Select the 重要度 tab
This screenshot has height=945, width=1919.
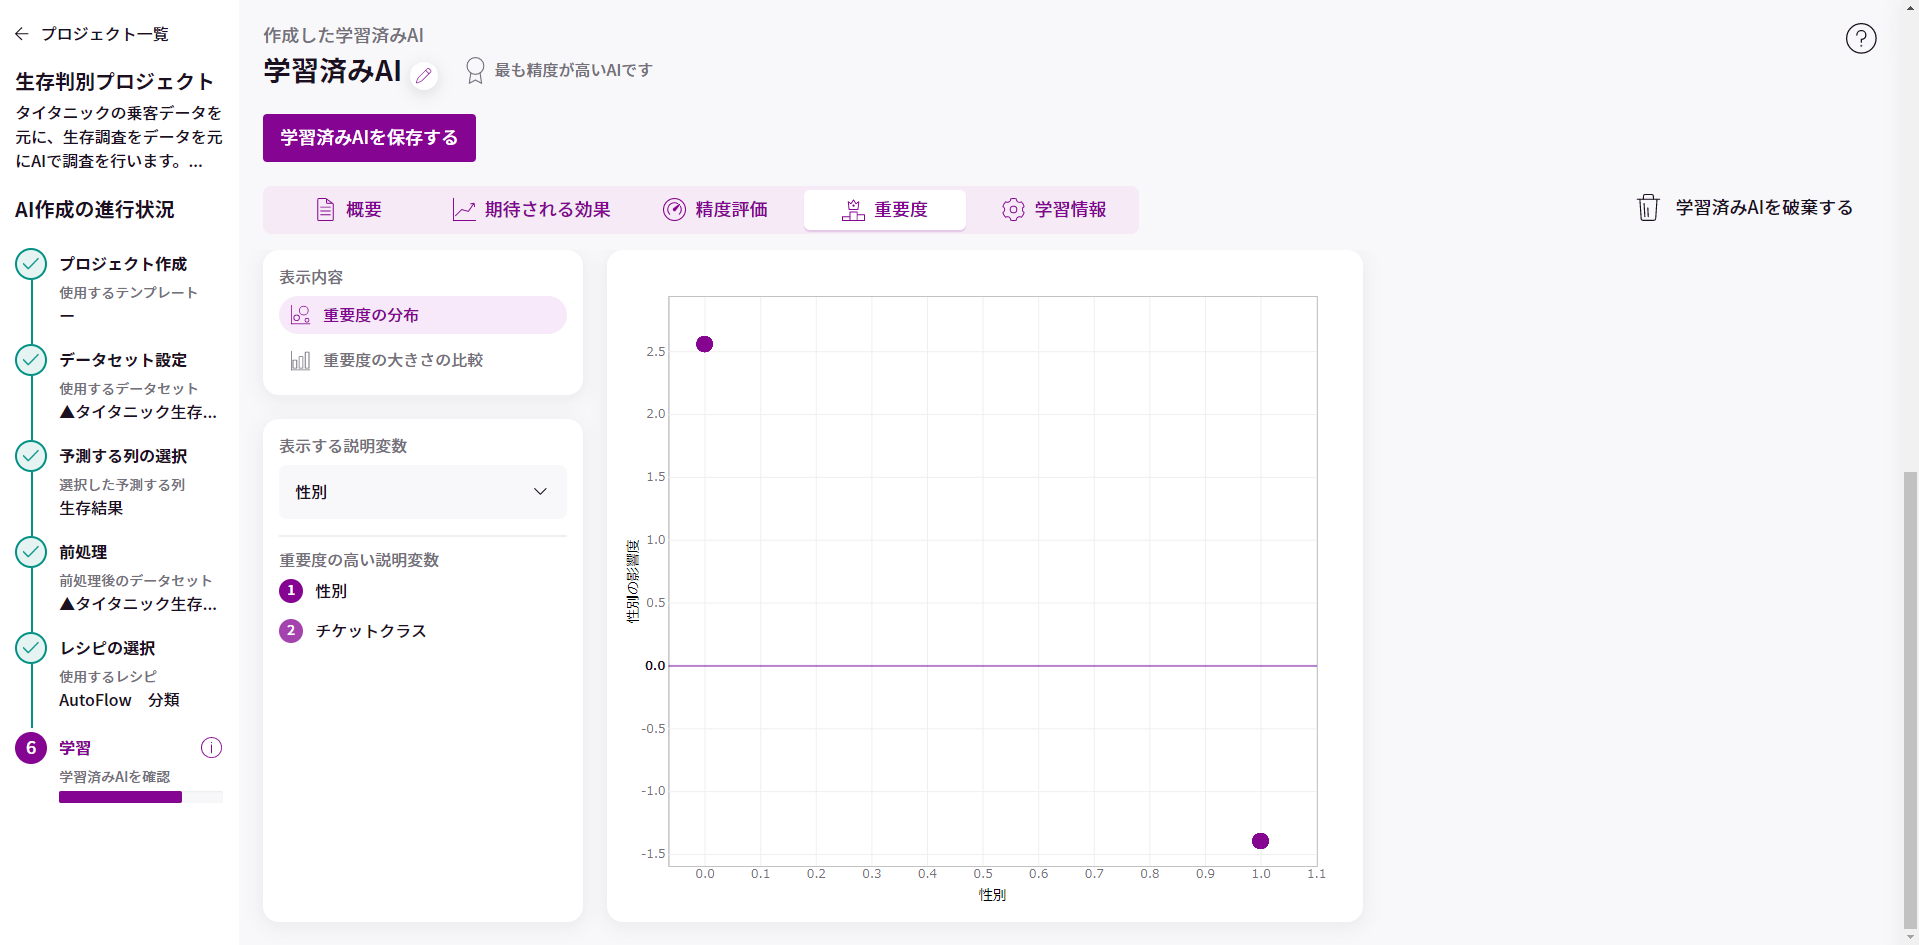[x=885, y=210]
